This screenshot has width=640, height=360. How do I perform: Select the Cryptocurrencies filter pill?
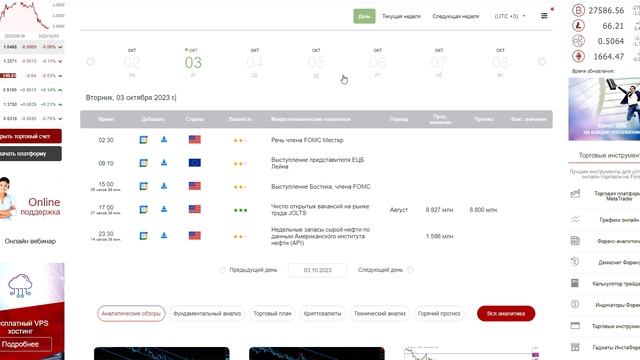click(322, 313)
